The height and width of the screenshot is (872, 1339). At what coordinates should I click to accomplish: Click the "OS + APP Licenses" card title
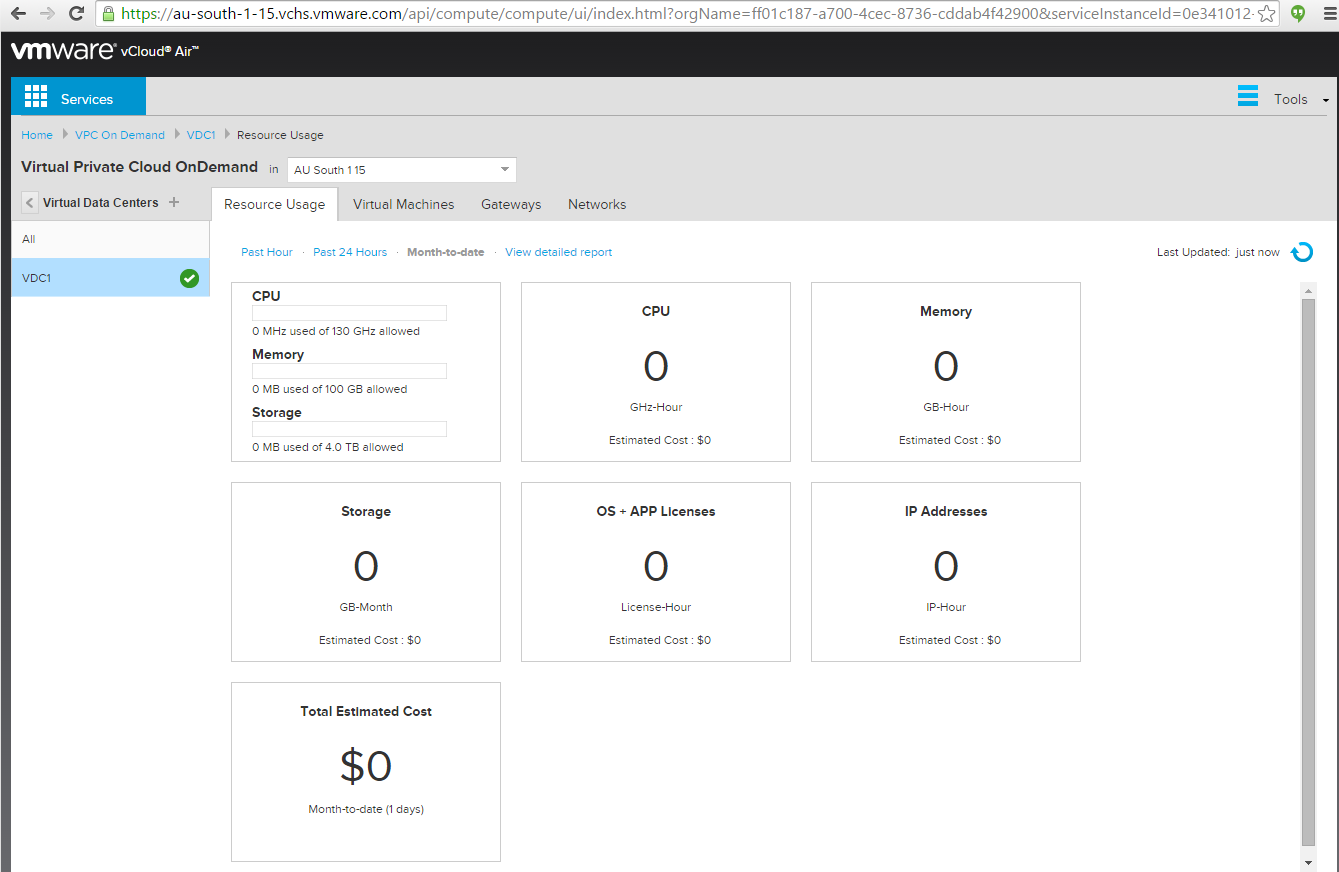pyautogui.click(x=656, y=511)
